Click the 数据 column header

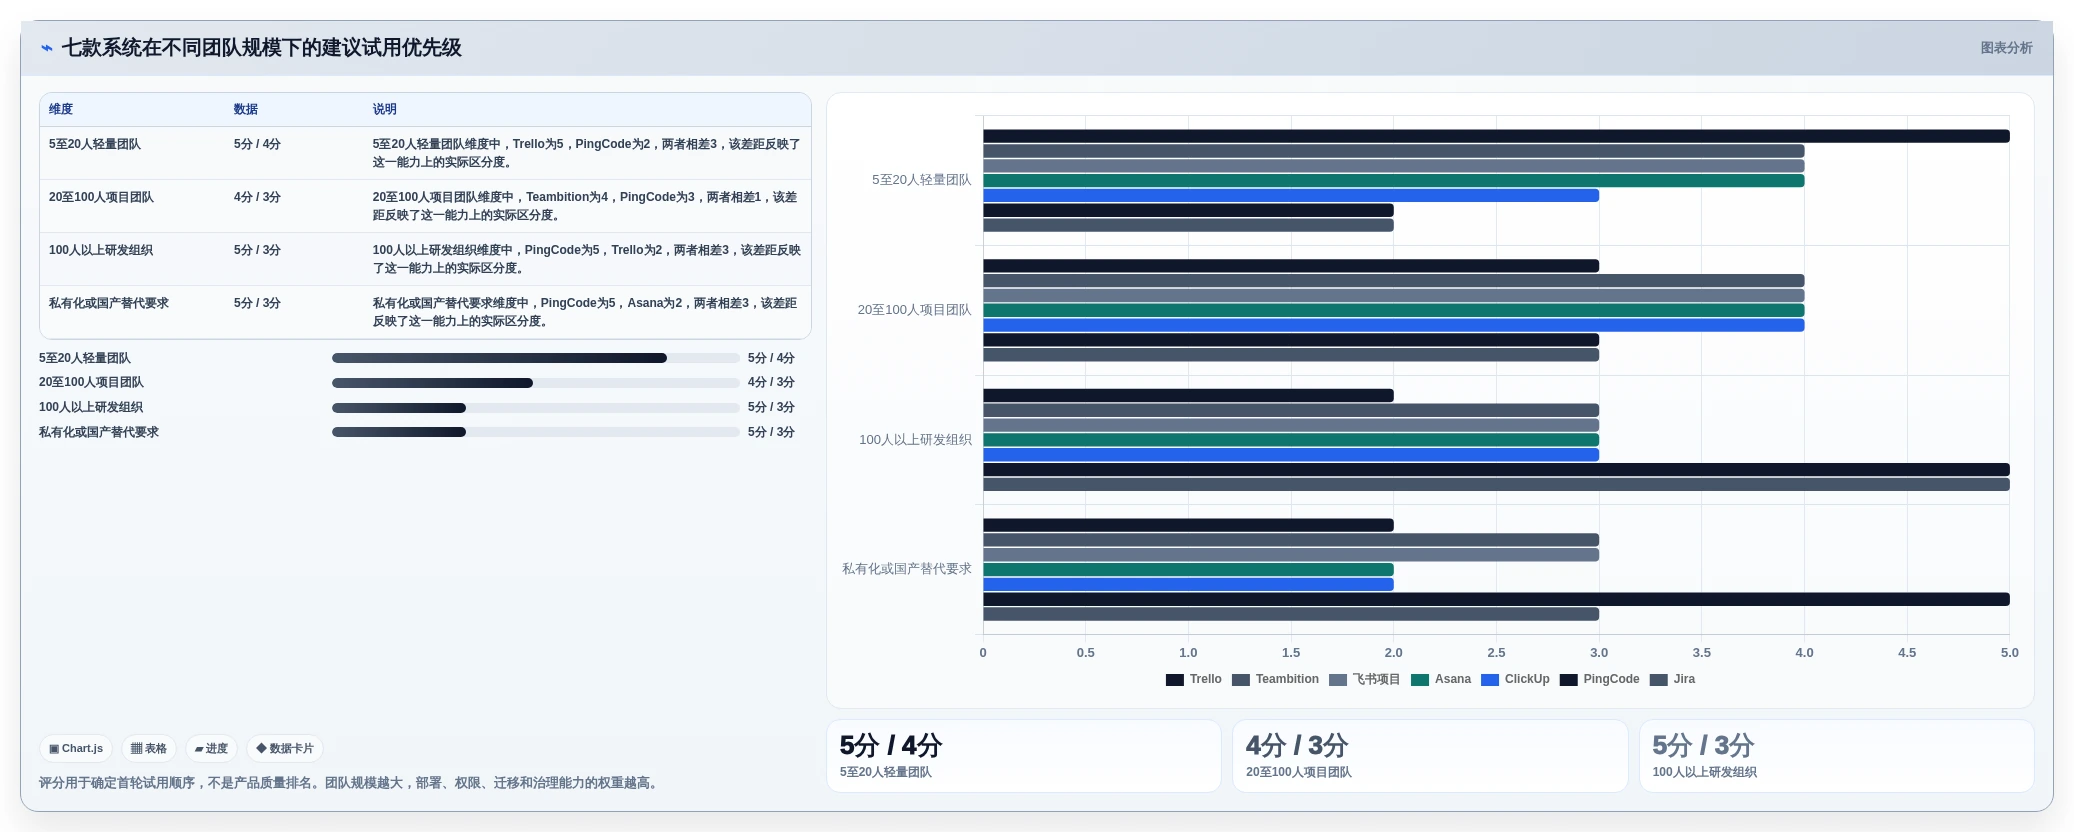[x=246, y=109]
